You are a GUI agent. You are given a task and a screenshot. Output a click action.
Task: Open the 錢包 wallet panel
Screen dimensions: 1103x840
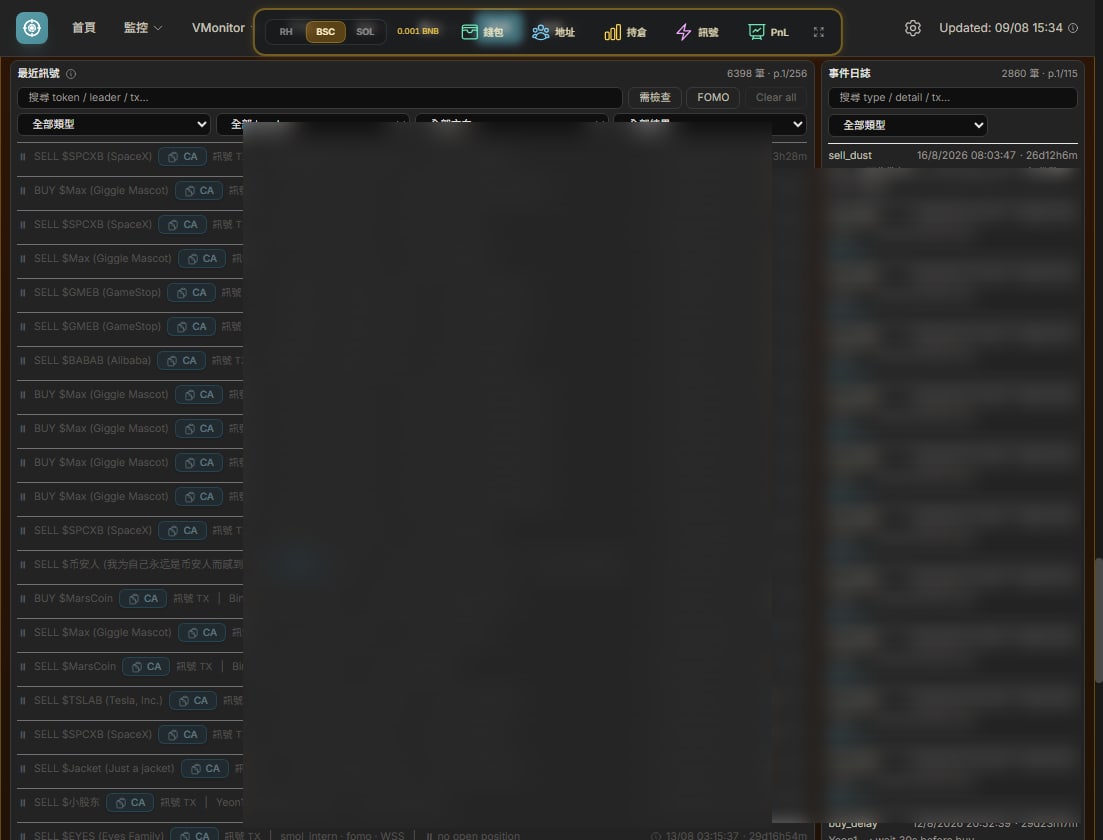(483, 32)
